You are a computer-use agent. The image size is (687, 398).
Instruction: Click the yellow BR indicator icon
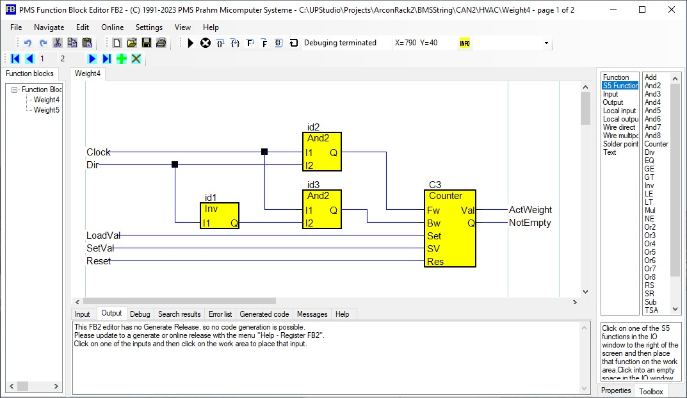[464, 43]
